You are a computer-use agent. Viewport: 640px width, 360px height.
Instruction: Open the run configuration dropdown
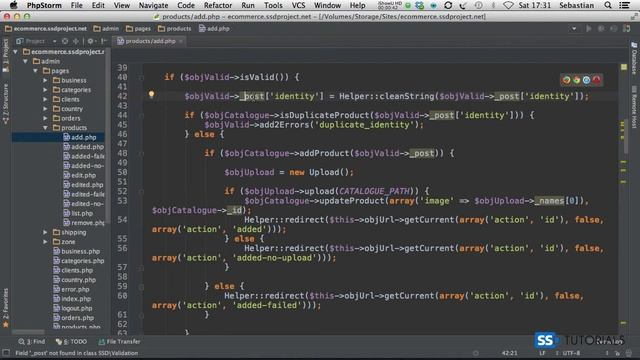point(574,29)
